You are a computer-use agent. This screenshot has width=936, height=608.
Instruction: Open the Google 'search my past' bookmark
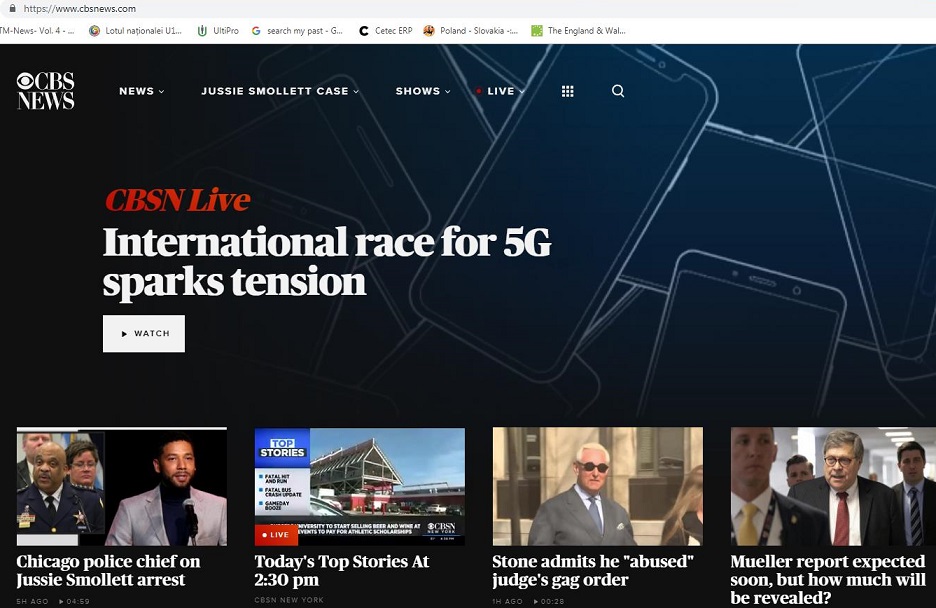[297, 30]
